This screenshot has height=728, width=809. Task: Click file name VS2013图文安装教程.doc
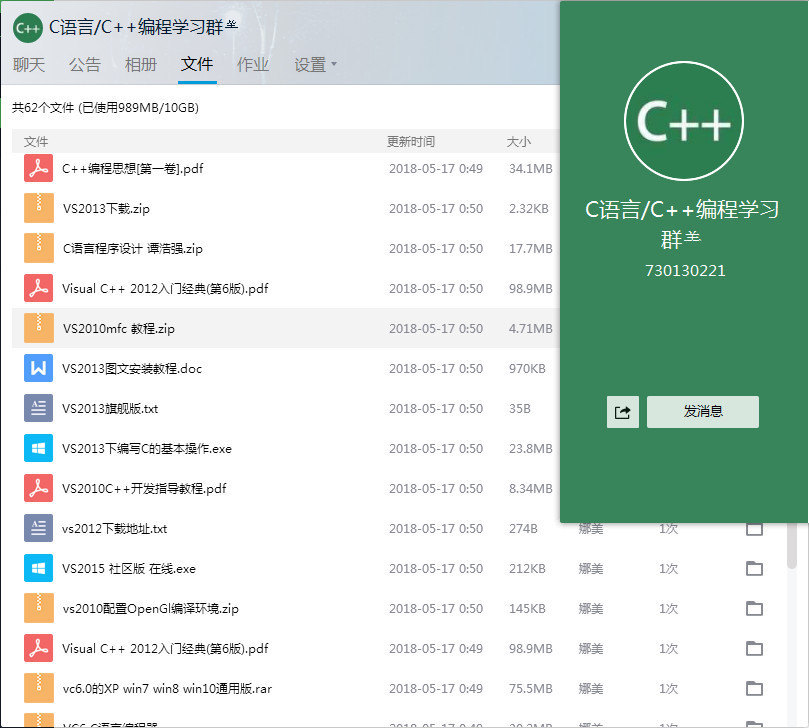point(132,368)
